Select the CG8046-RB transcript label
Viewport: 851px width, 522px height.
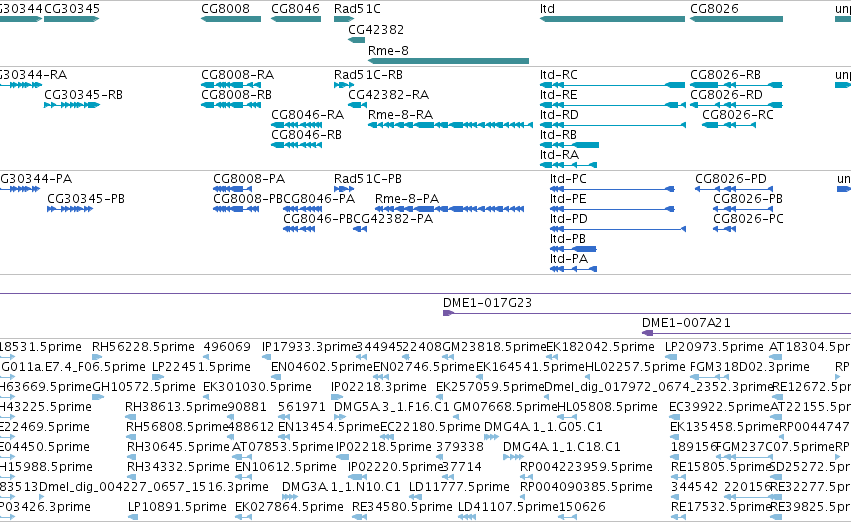[306, 135]
